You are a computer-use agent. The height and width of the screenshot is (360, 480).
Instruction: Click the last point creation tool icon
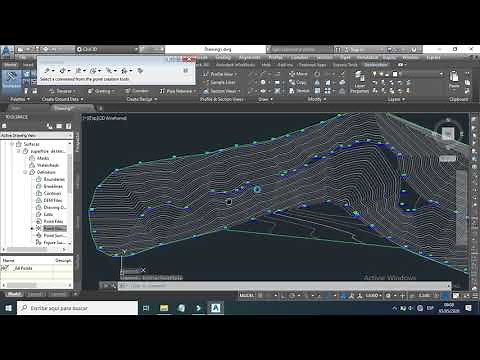(140, 71)
